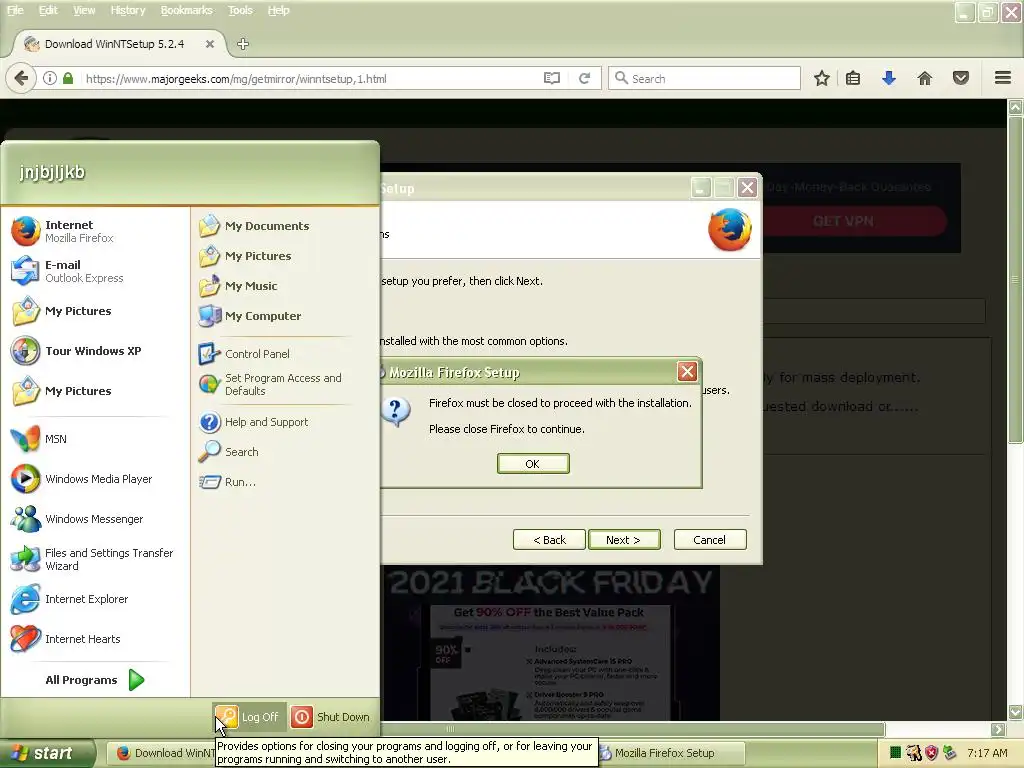Image resolution: width=1024 pixels, height=768 pixels.
Task: Click the horizontal scrollbar thumb
Action: [x=450, y=729]
